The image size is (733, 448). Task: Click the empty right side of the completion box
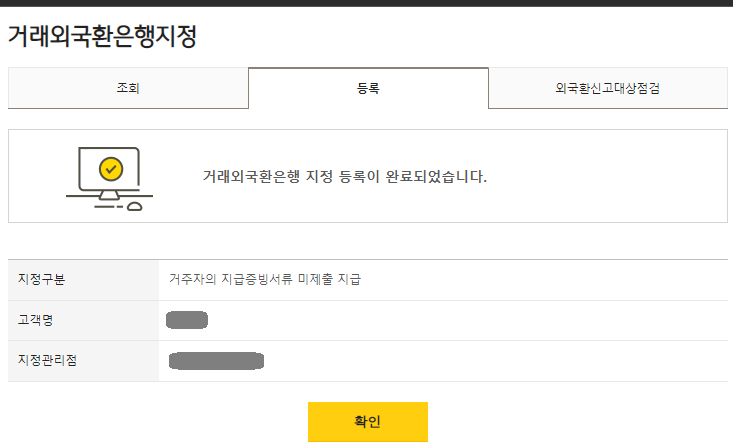coord(608,176)
